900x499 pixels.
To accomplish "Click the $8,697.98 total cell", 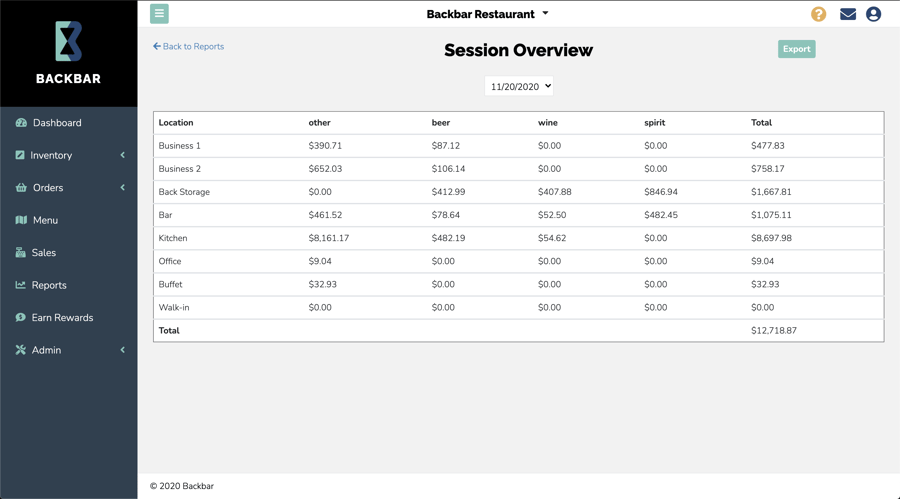I will click(771, 238).
